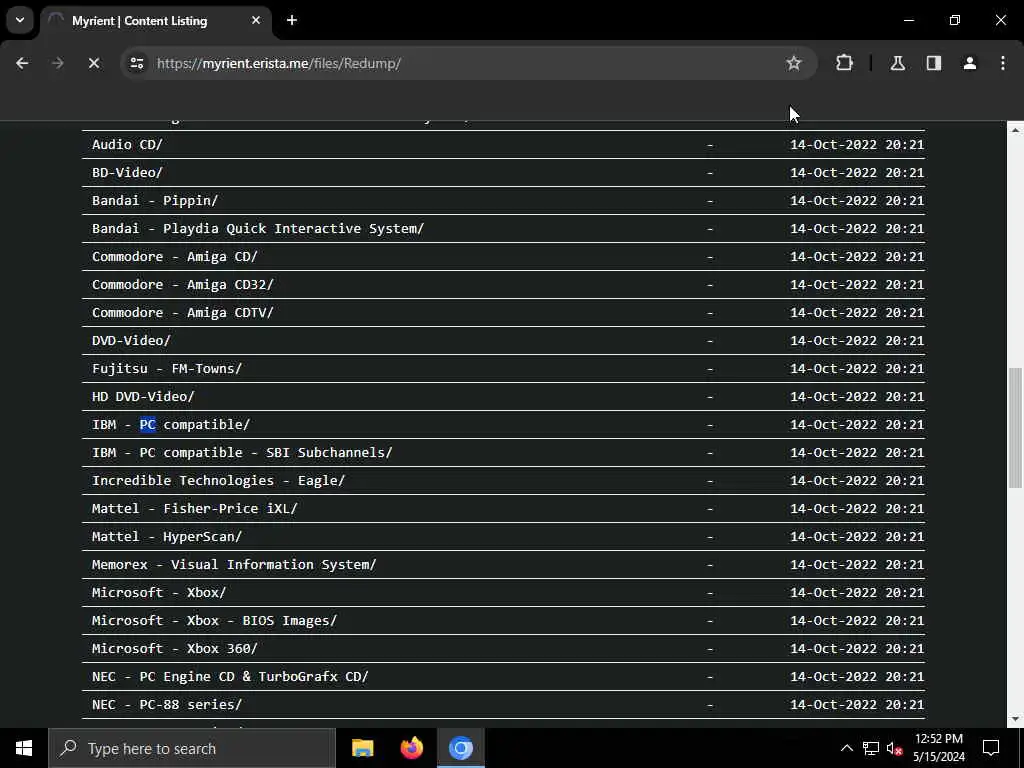Open IBM - PC compatible - SBI Subchannels/
The width and height of the screenshot is (1024, 768).
tap(242, 453)
